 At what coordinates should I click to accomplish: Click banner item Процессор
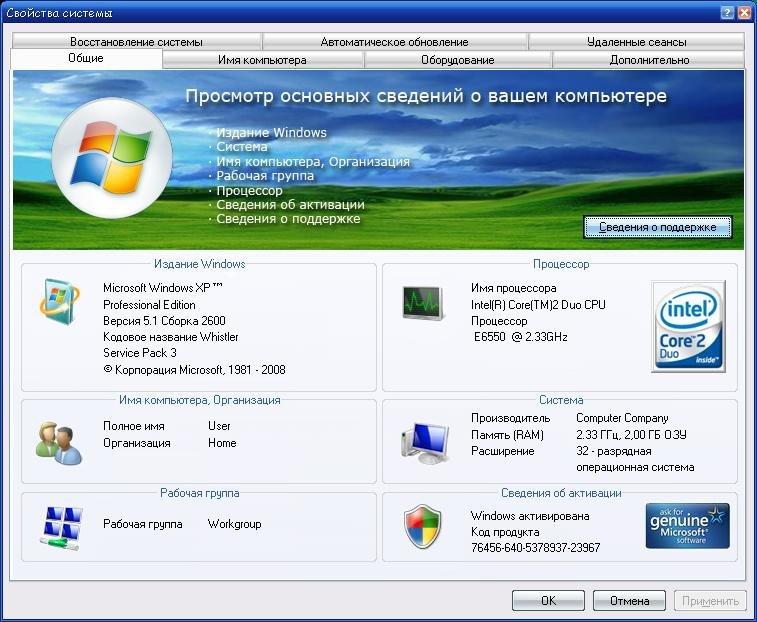(249, 190)
